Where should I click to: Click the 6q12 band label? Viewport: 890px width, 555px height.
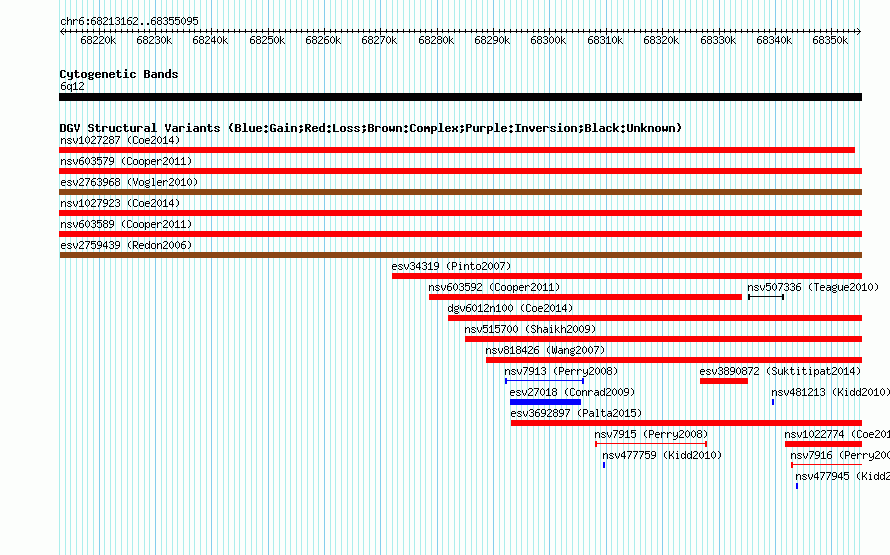click(72, 86)
